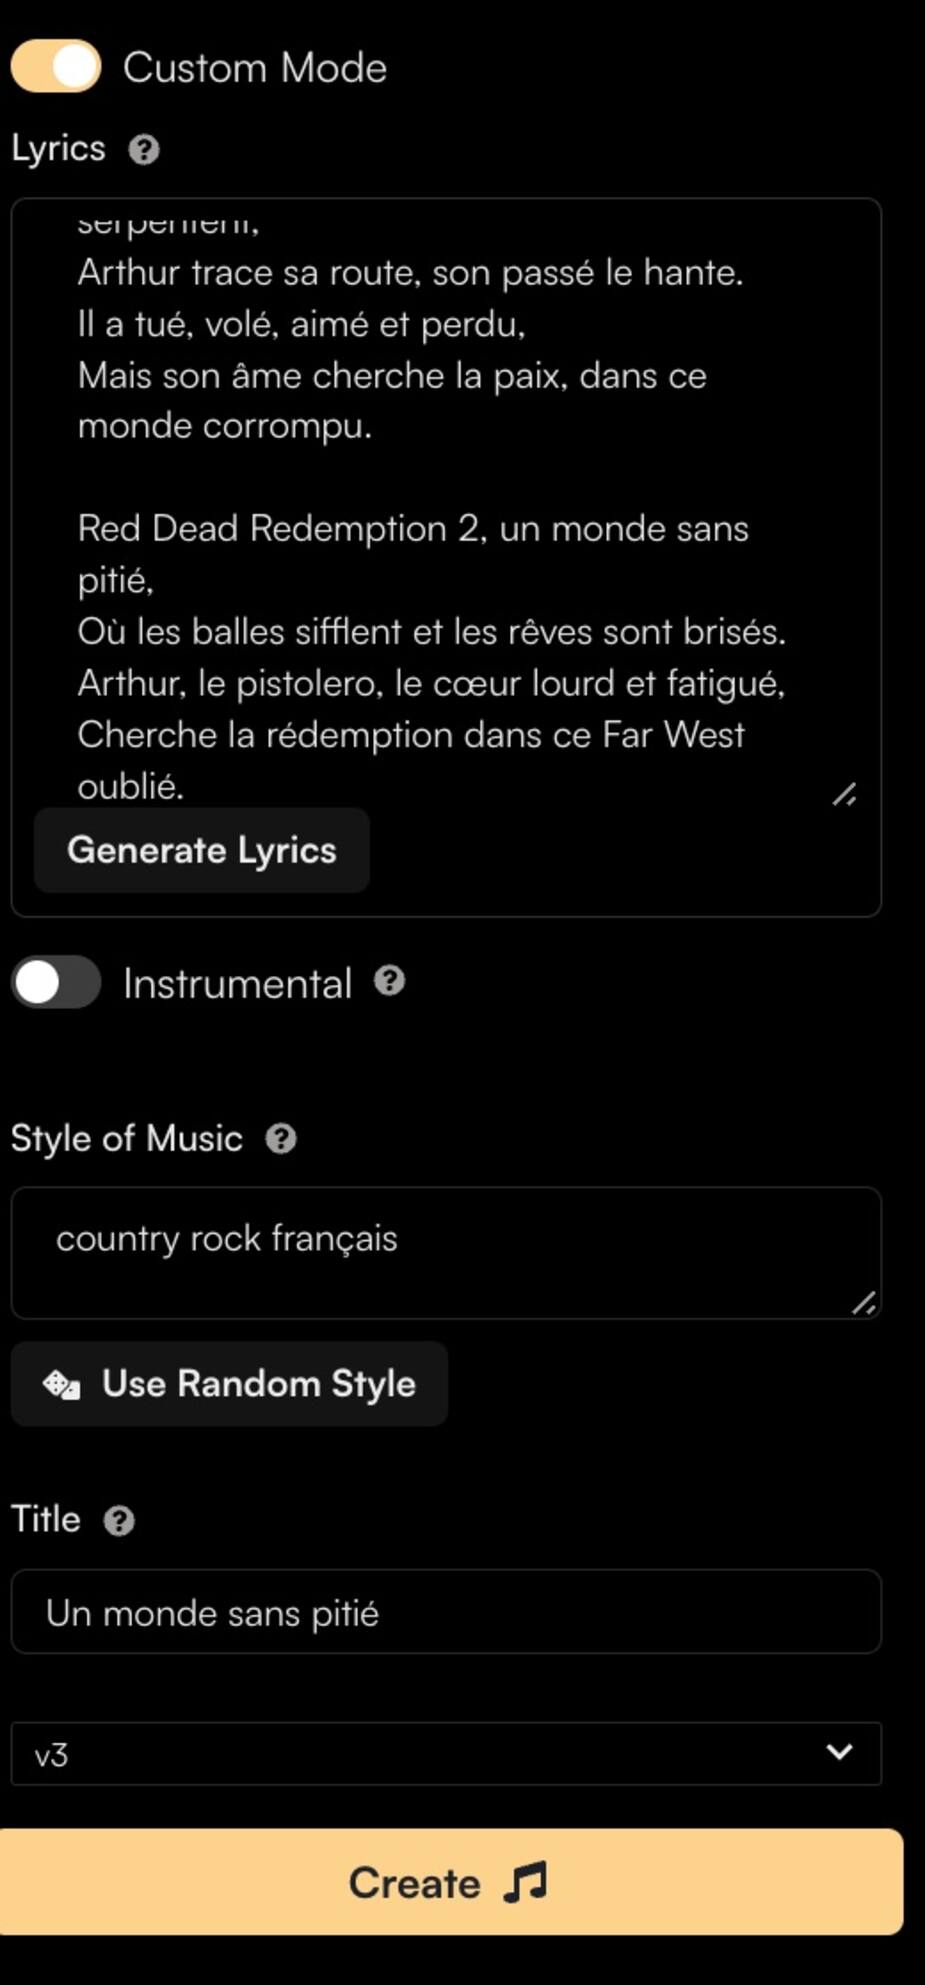This screenshot has width=925, height=1985.
Task: Expand version list using chevron arrow
Action: pyautogui.click(x=840, y=1752)
